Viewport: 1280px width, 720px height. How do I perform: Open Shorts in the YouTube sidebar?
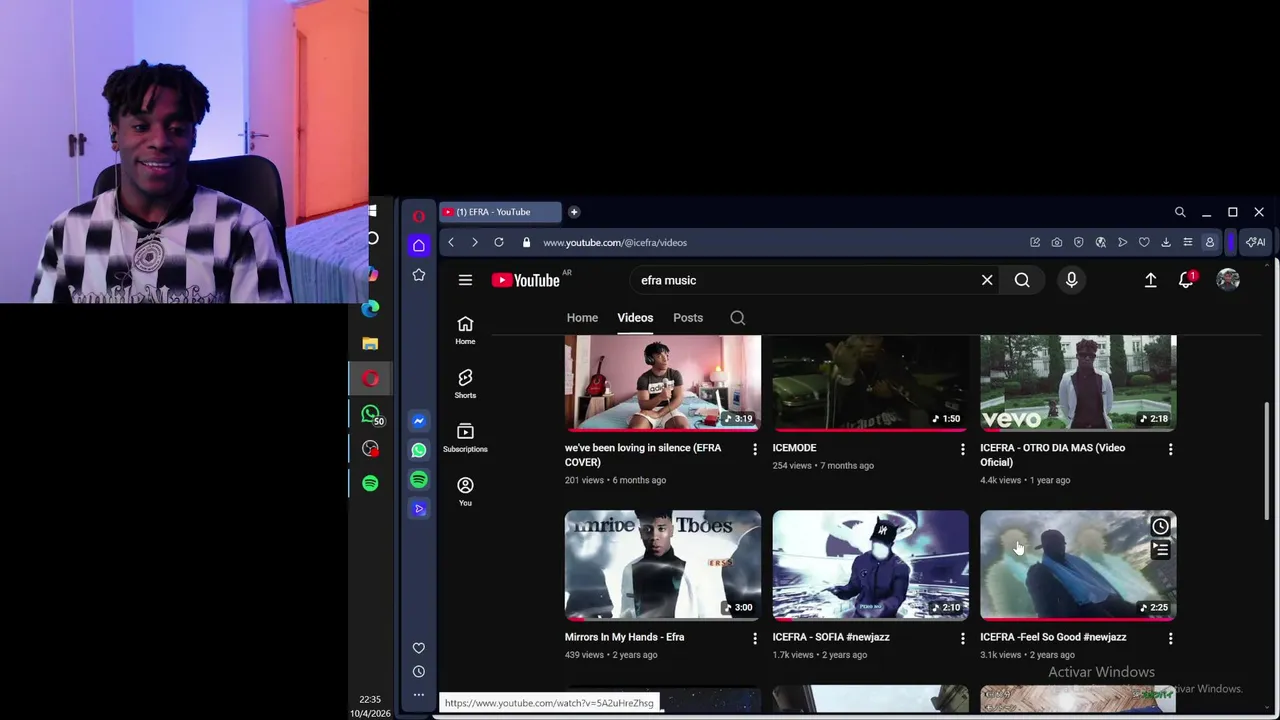point(465,384)
